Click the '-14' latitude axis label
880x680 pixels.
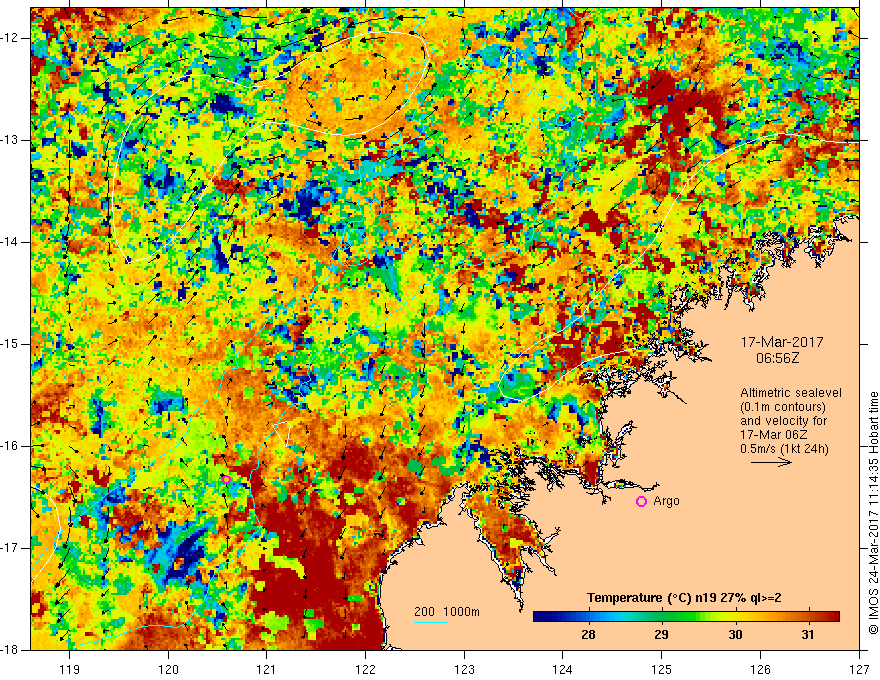[x=10, y=242]
